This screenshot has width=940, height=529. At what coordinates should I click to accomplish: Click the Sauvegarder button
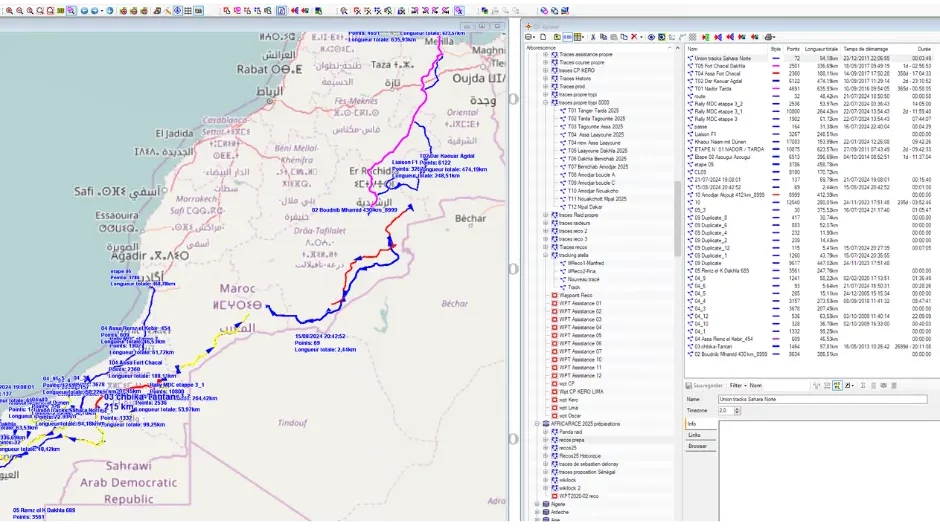tap(704, 385)
